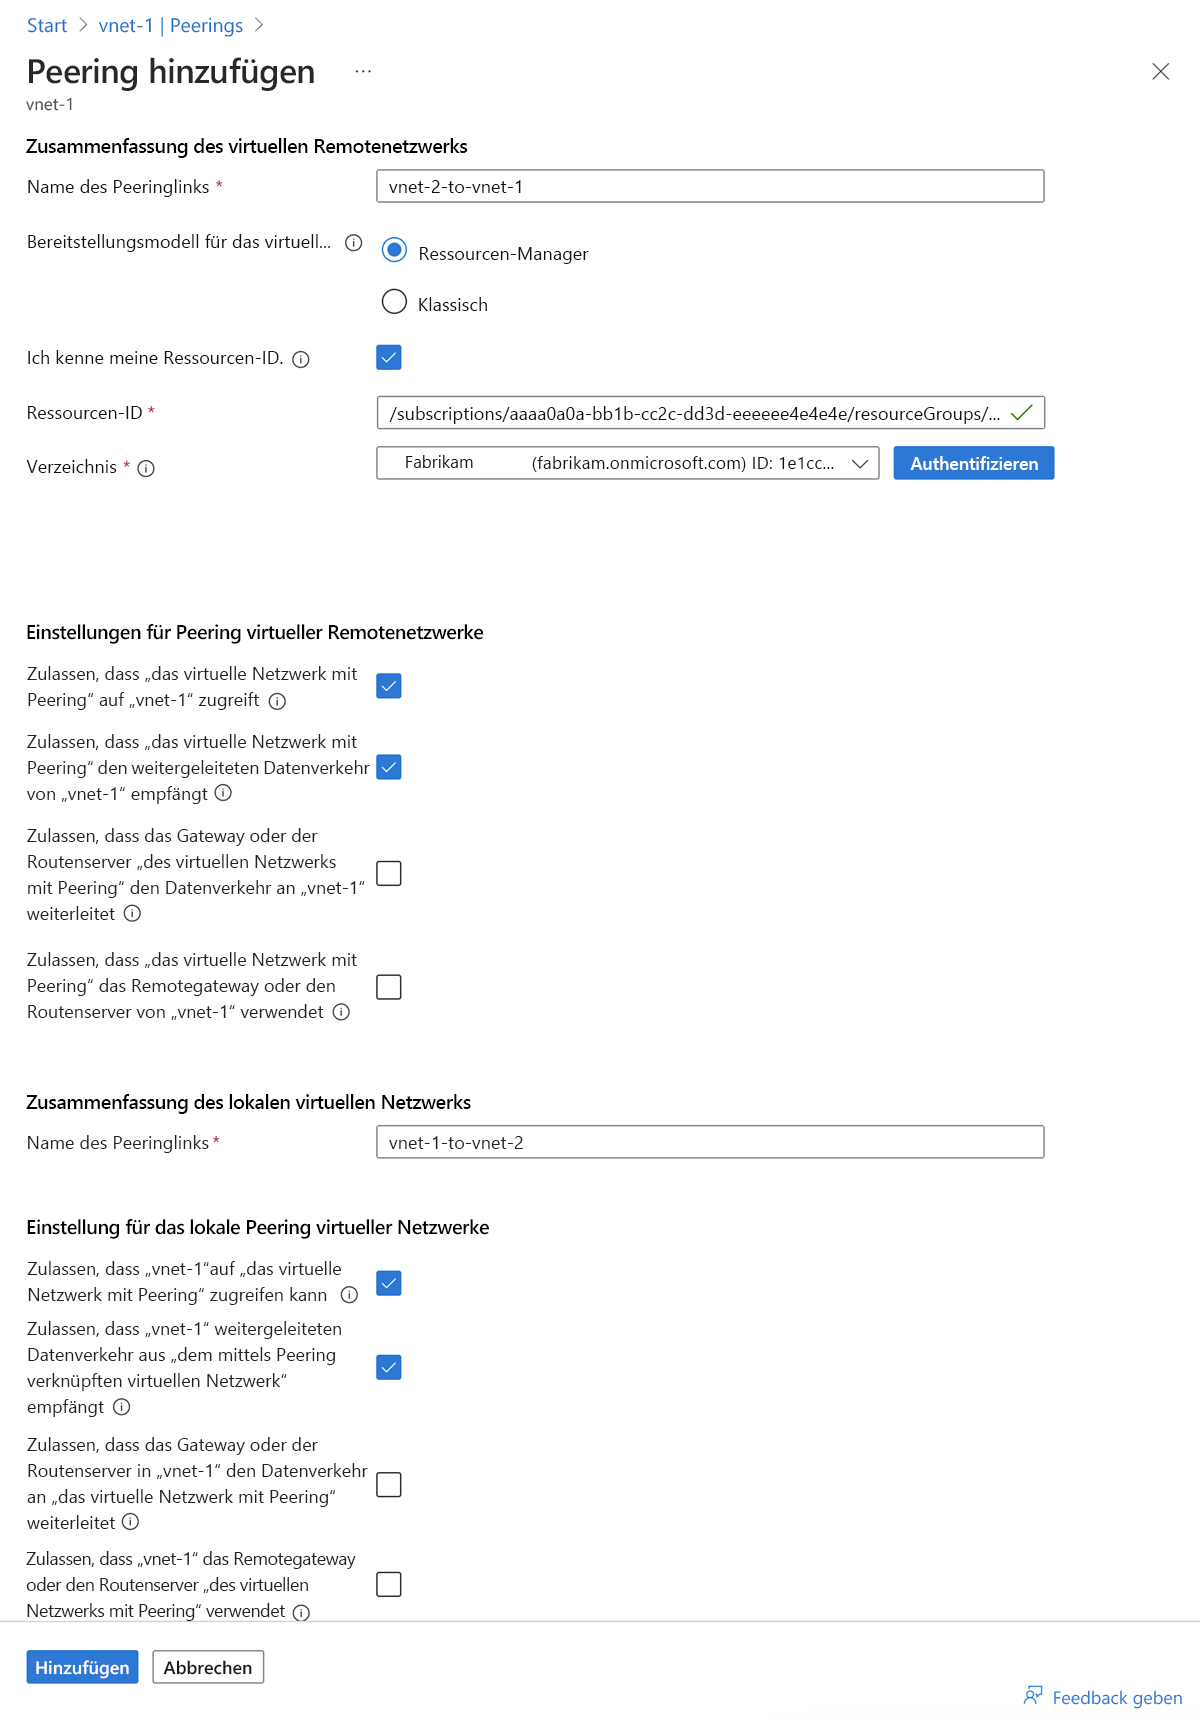1200x1720 pixels.
Task: Disable the weitergeleiteten Datenverkehr checkbox for vnet-1
Action: [390, 1367]
